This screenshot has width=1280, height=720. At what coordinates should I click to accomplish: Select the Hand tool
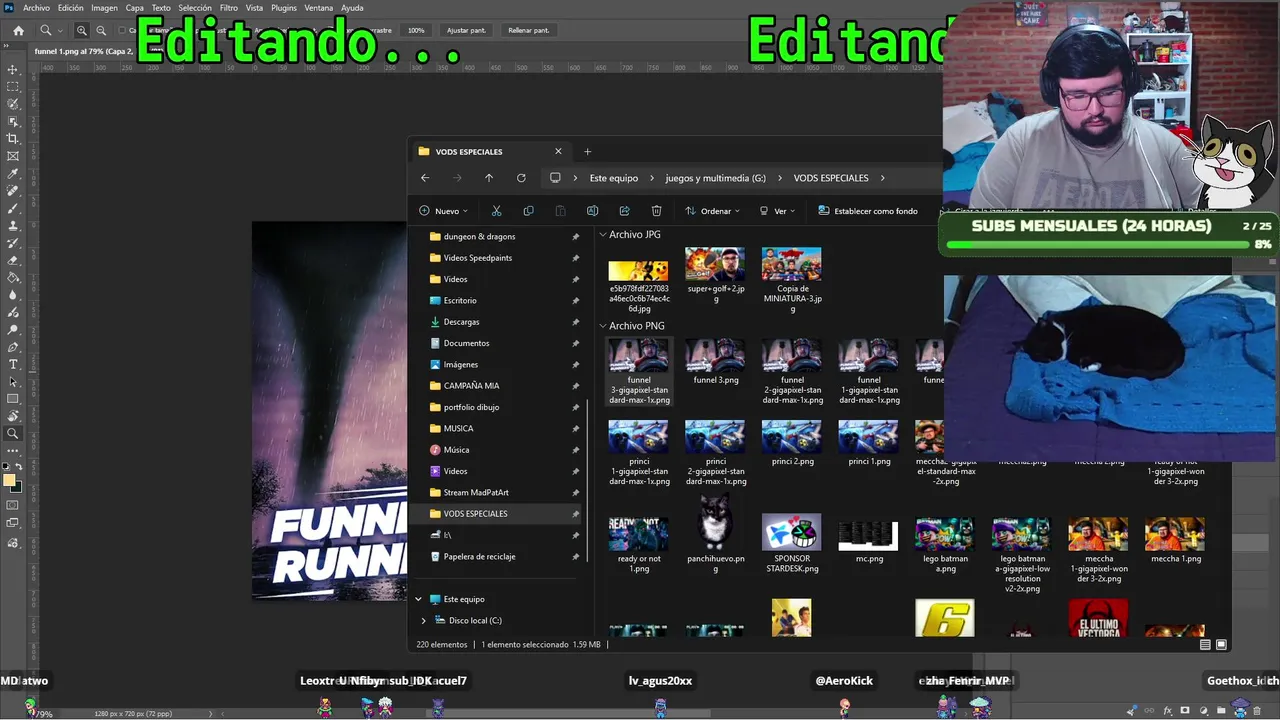tap(13, 416)
